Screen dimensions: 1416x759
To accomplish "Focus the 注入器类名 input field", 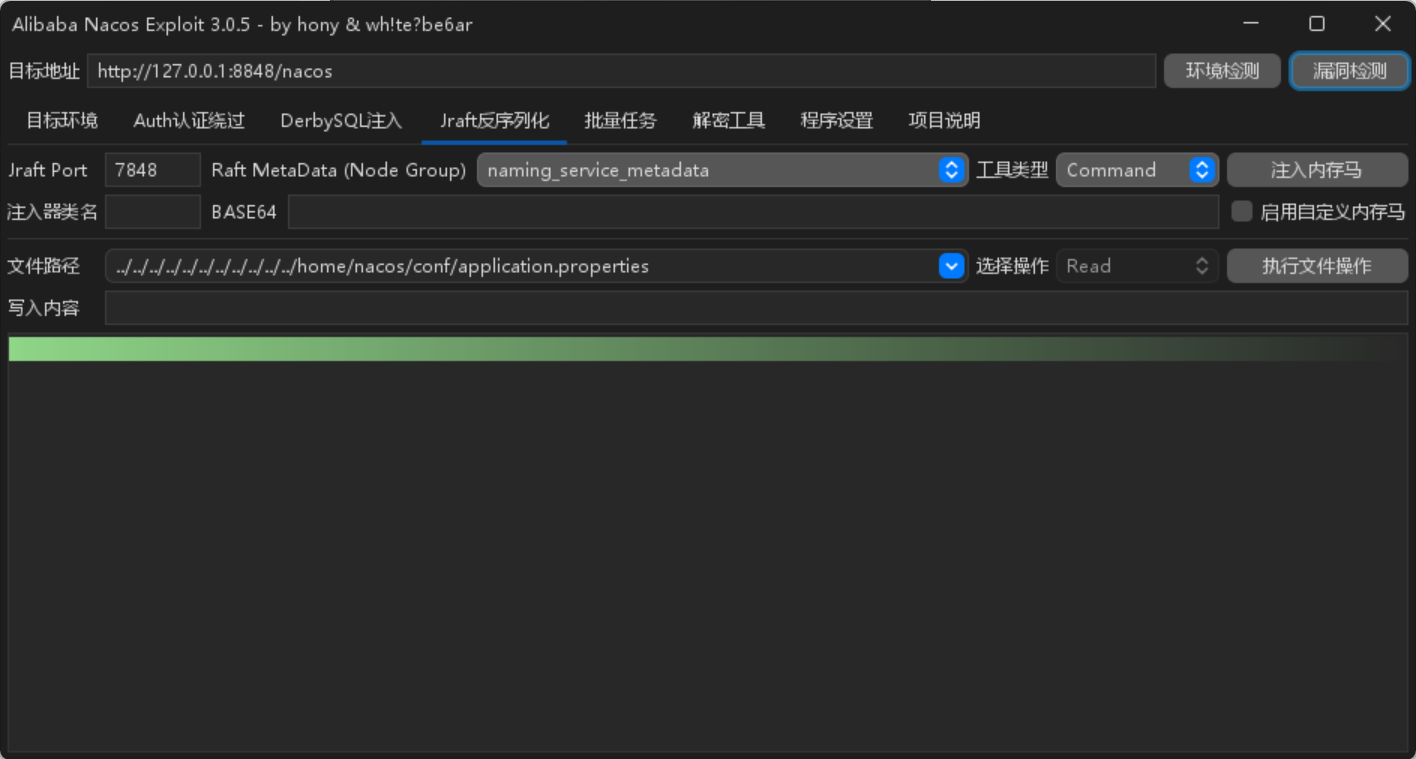I will click(153, 212).
